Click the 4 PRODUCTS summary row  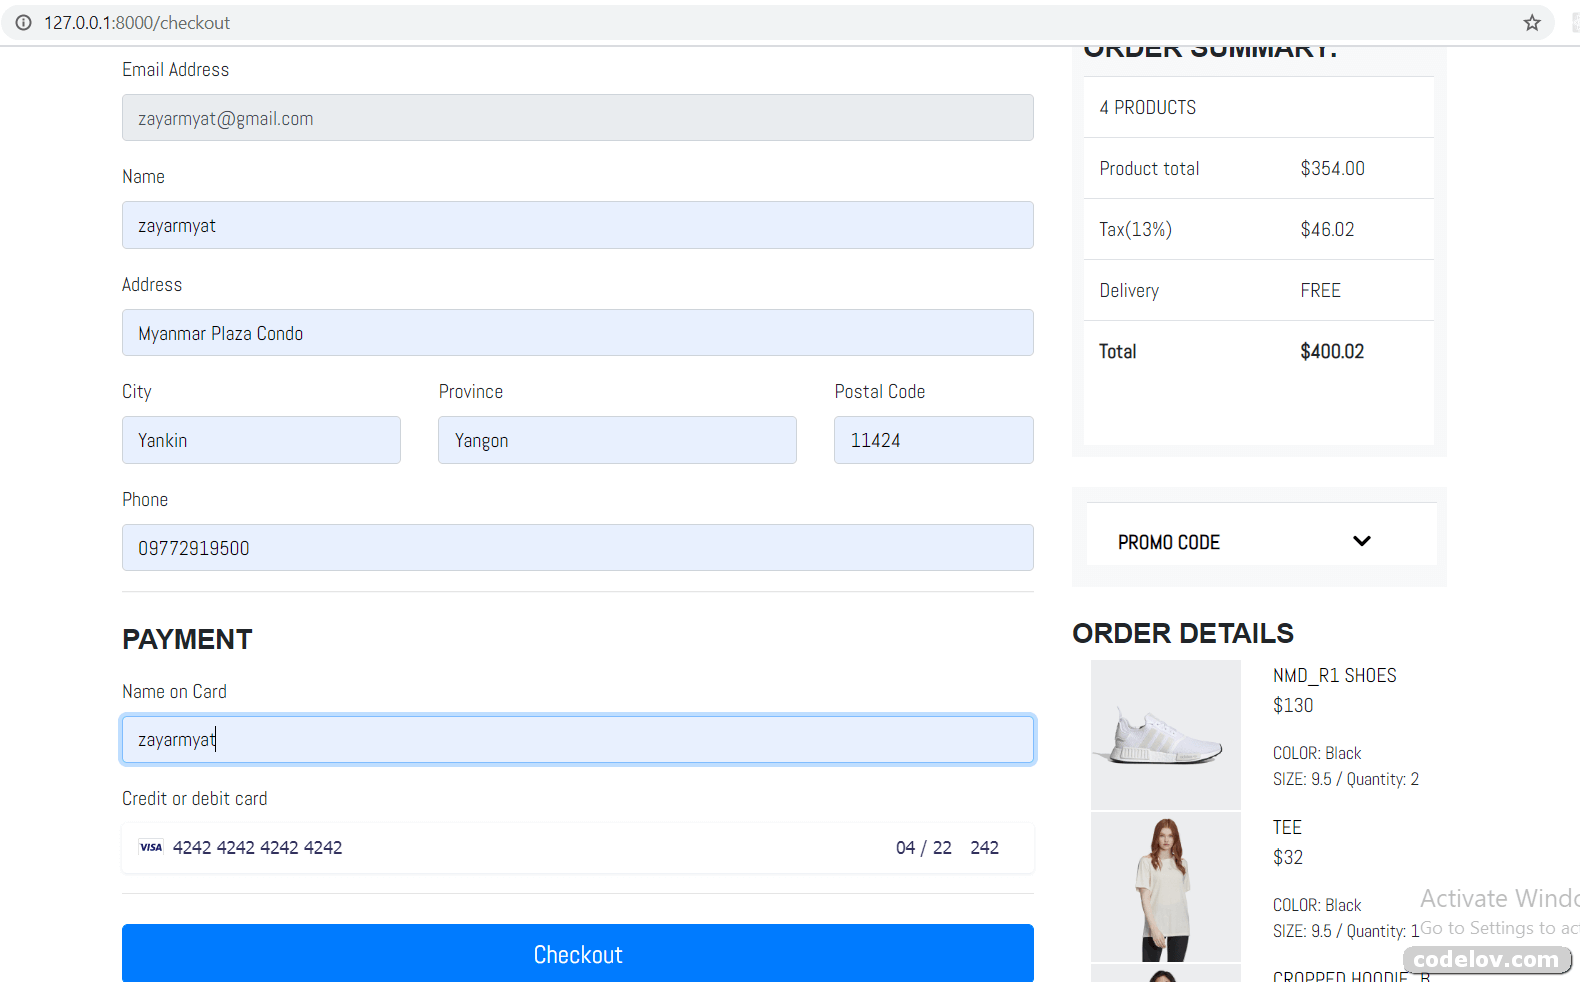(x=1259, y=107)
